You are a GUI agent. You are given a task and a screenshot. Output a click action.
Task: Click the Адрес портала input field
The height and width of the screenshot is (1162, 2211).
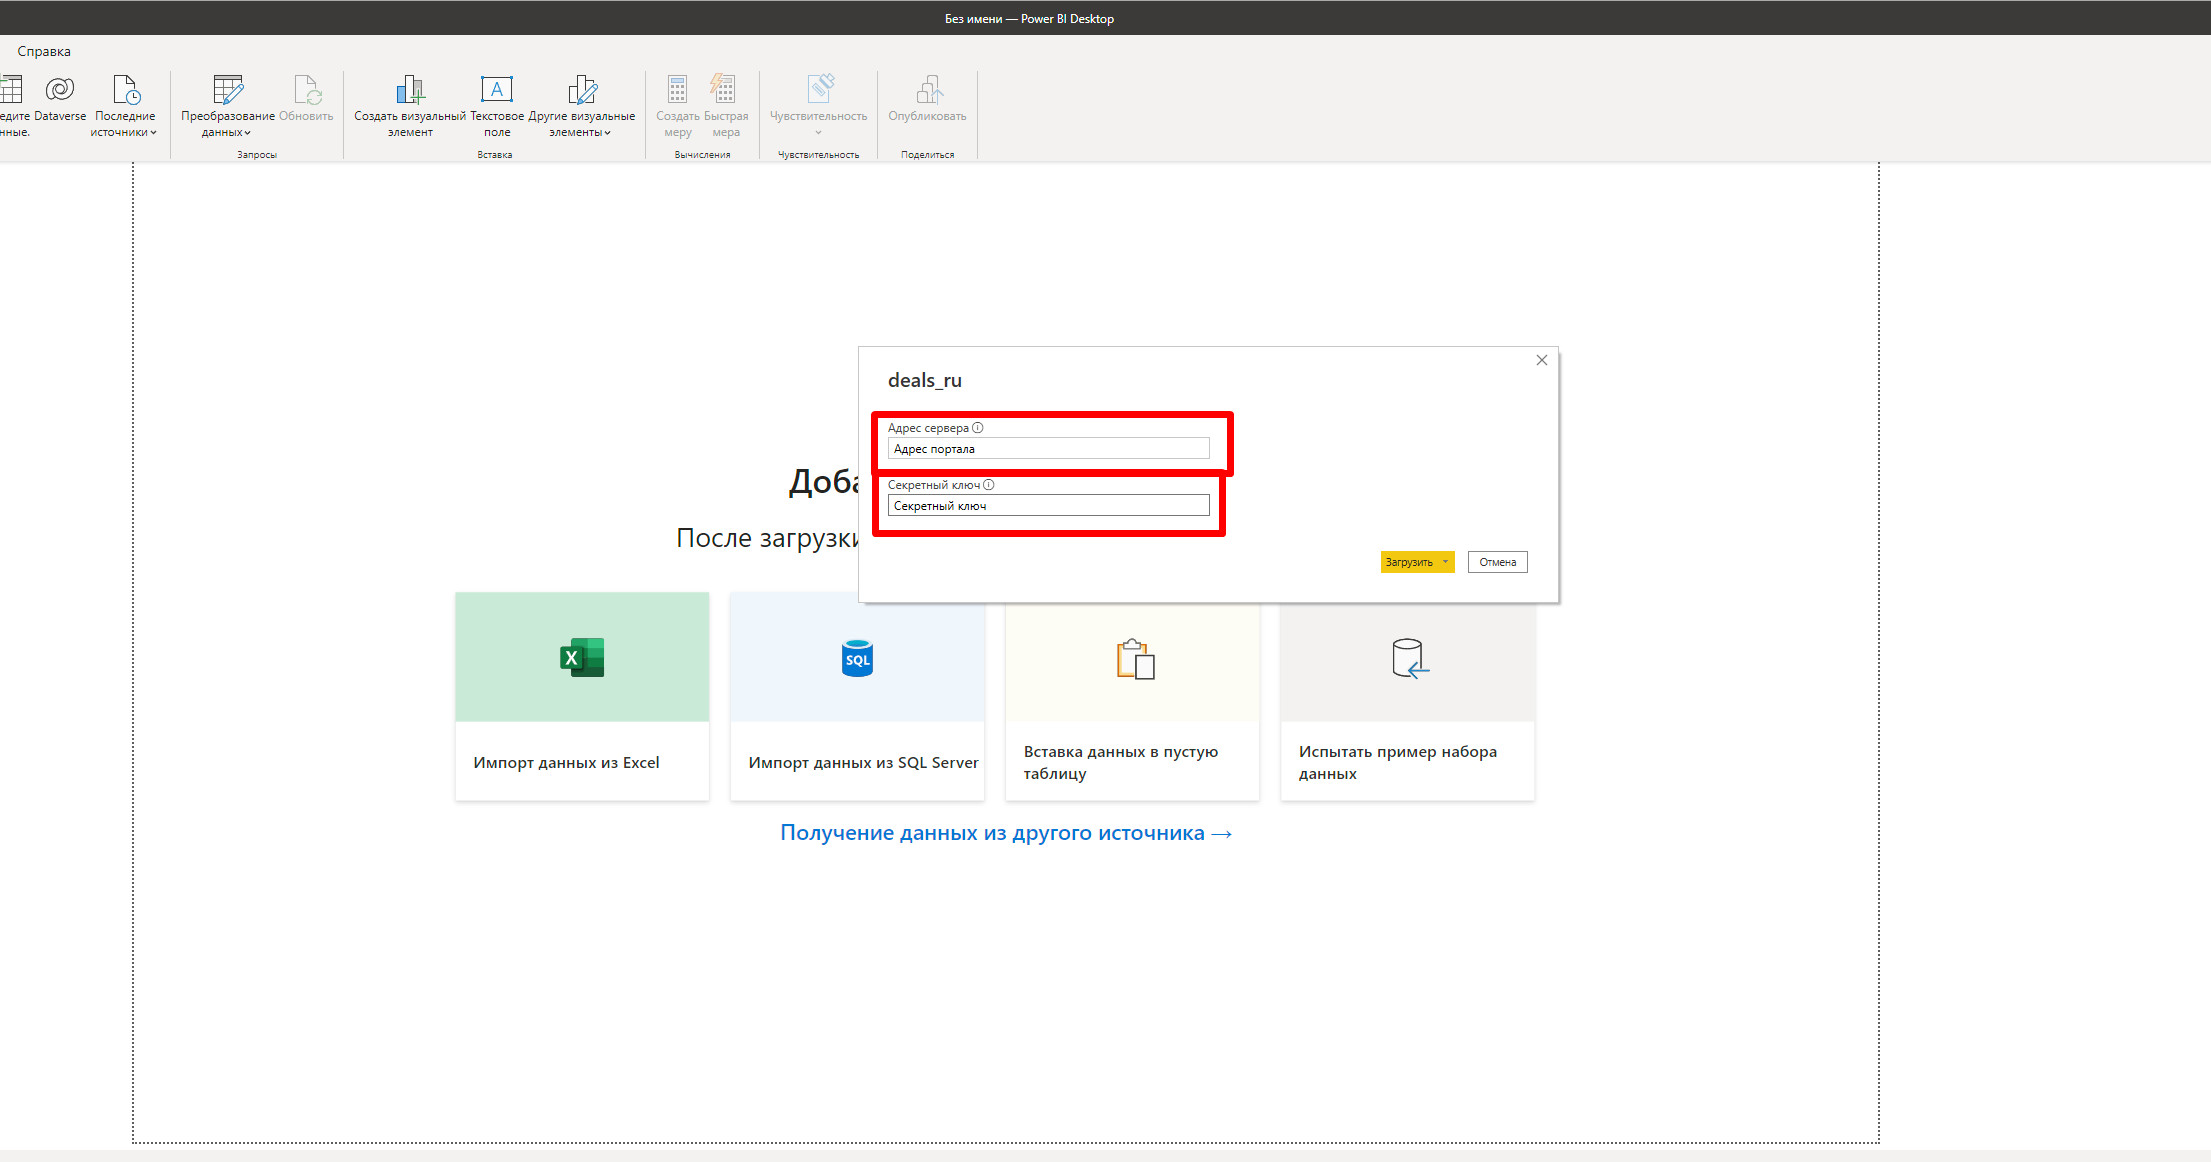click(1048, 449)
